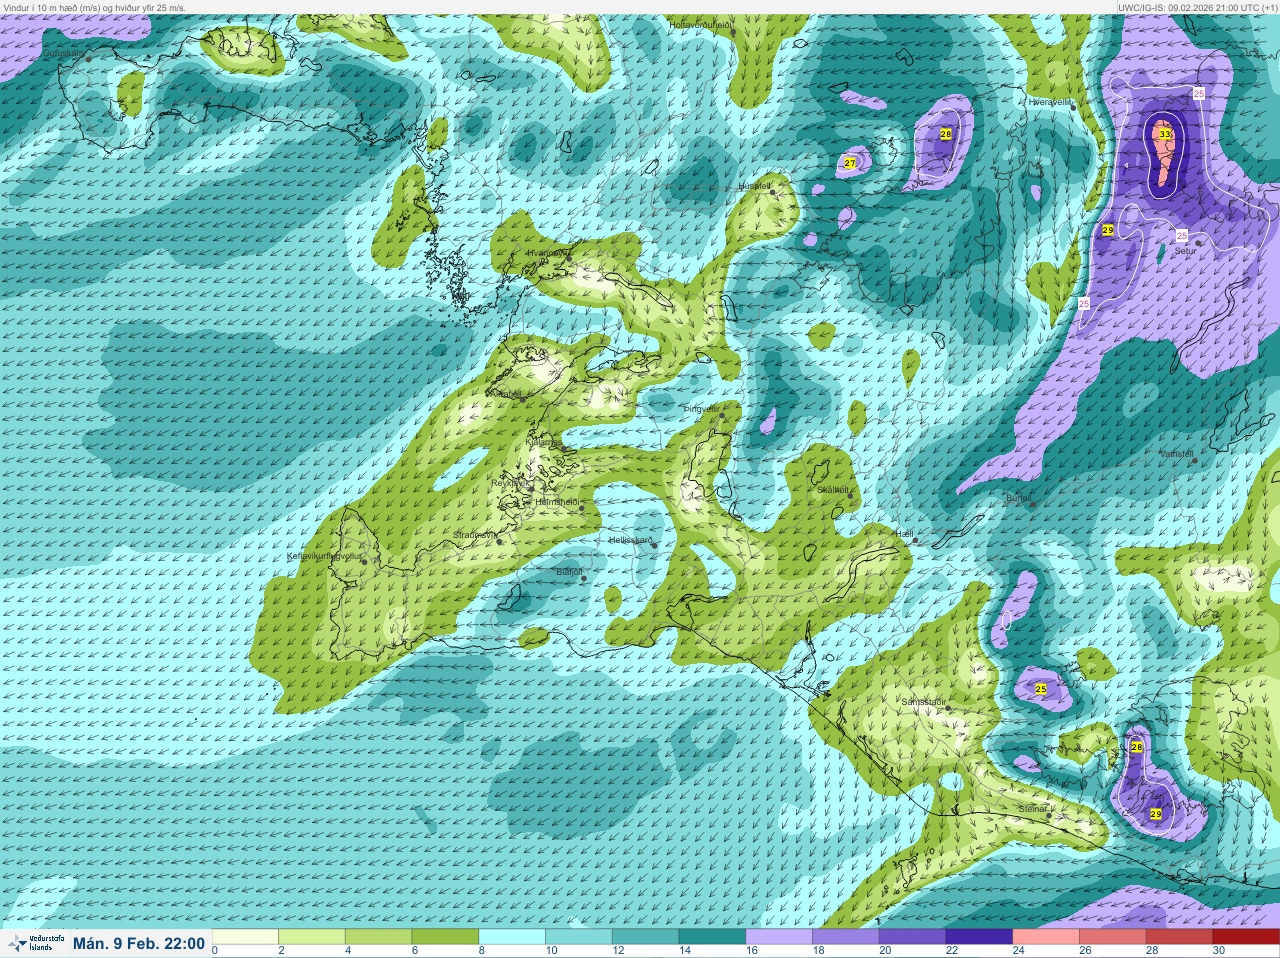Pick the olive green 6–8 m/s legend swatch

click(446, 937)
